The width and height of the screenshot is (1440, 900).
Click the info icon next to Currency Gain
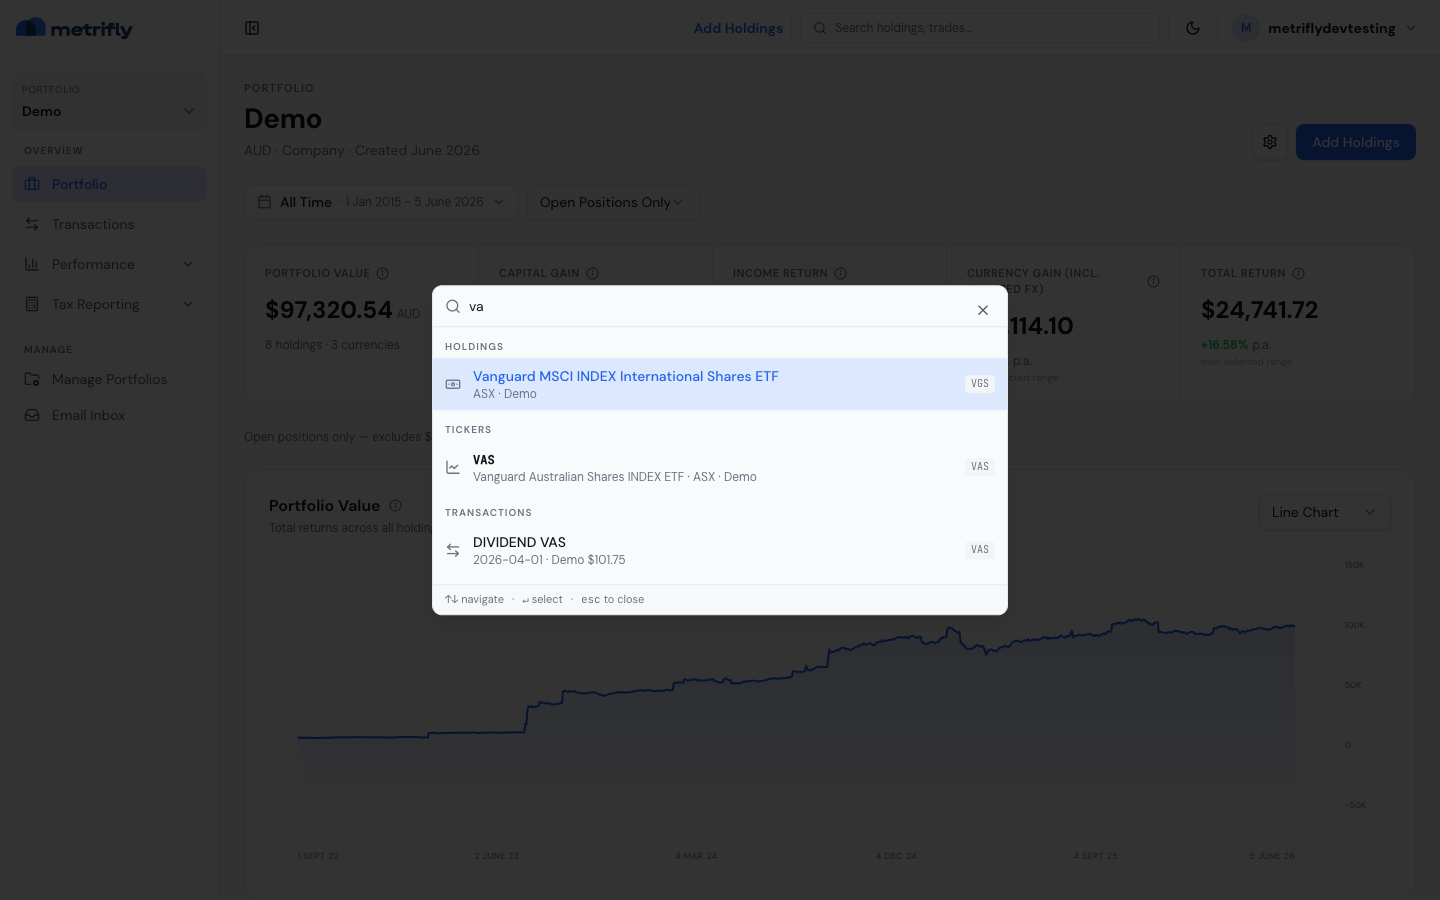[1153, 281]
